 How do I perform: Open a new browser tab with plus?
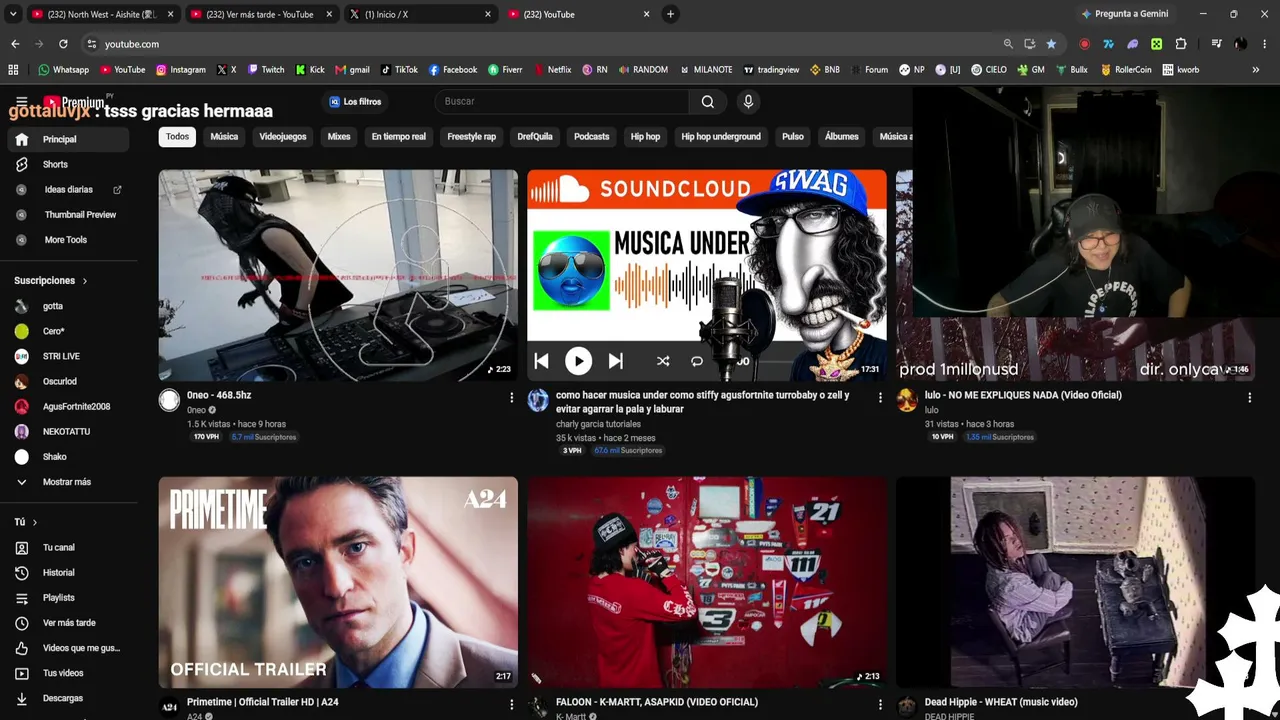pyautogui.click(x=670, y=14)
